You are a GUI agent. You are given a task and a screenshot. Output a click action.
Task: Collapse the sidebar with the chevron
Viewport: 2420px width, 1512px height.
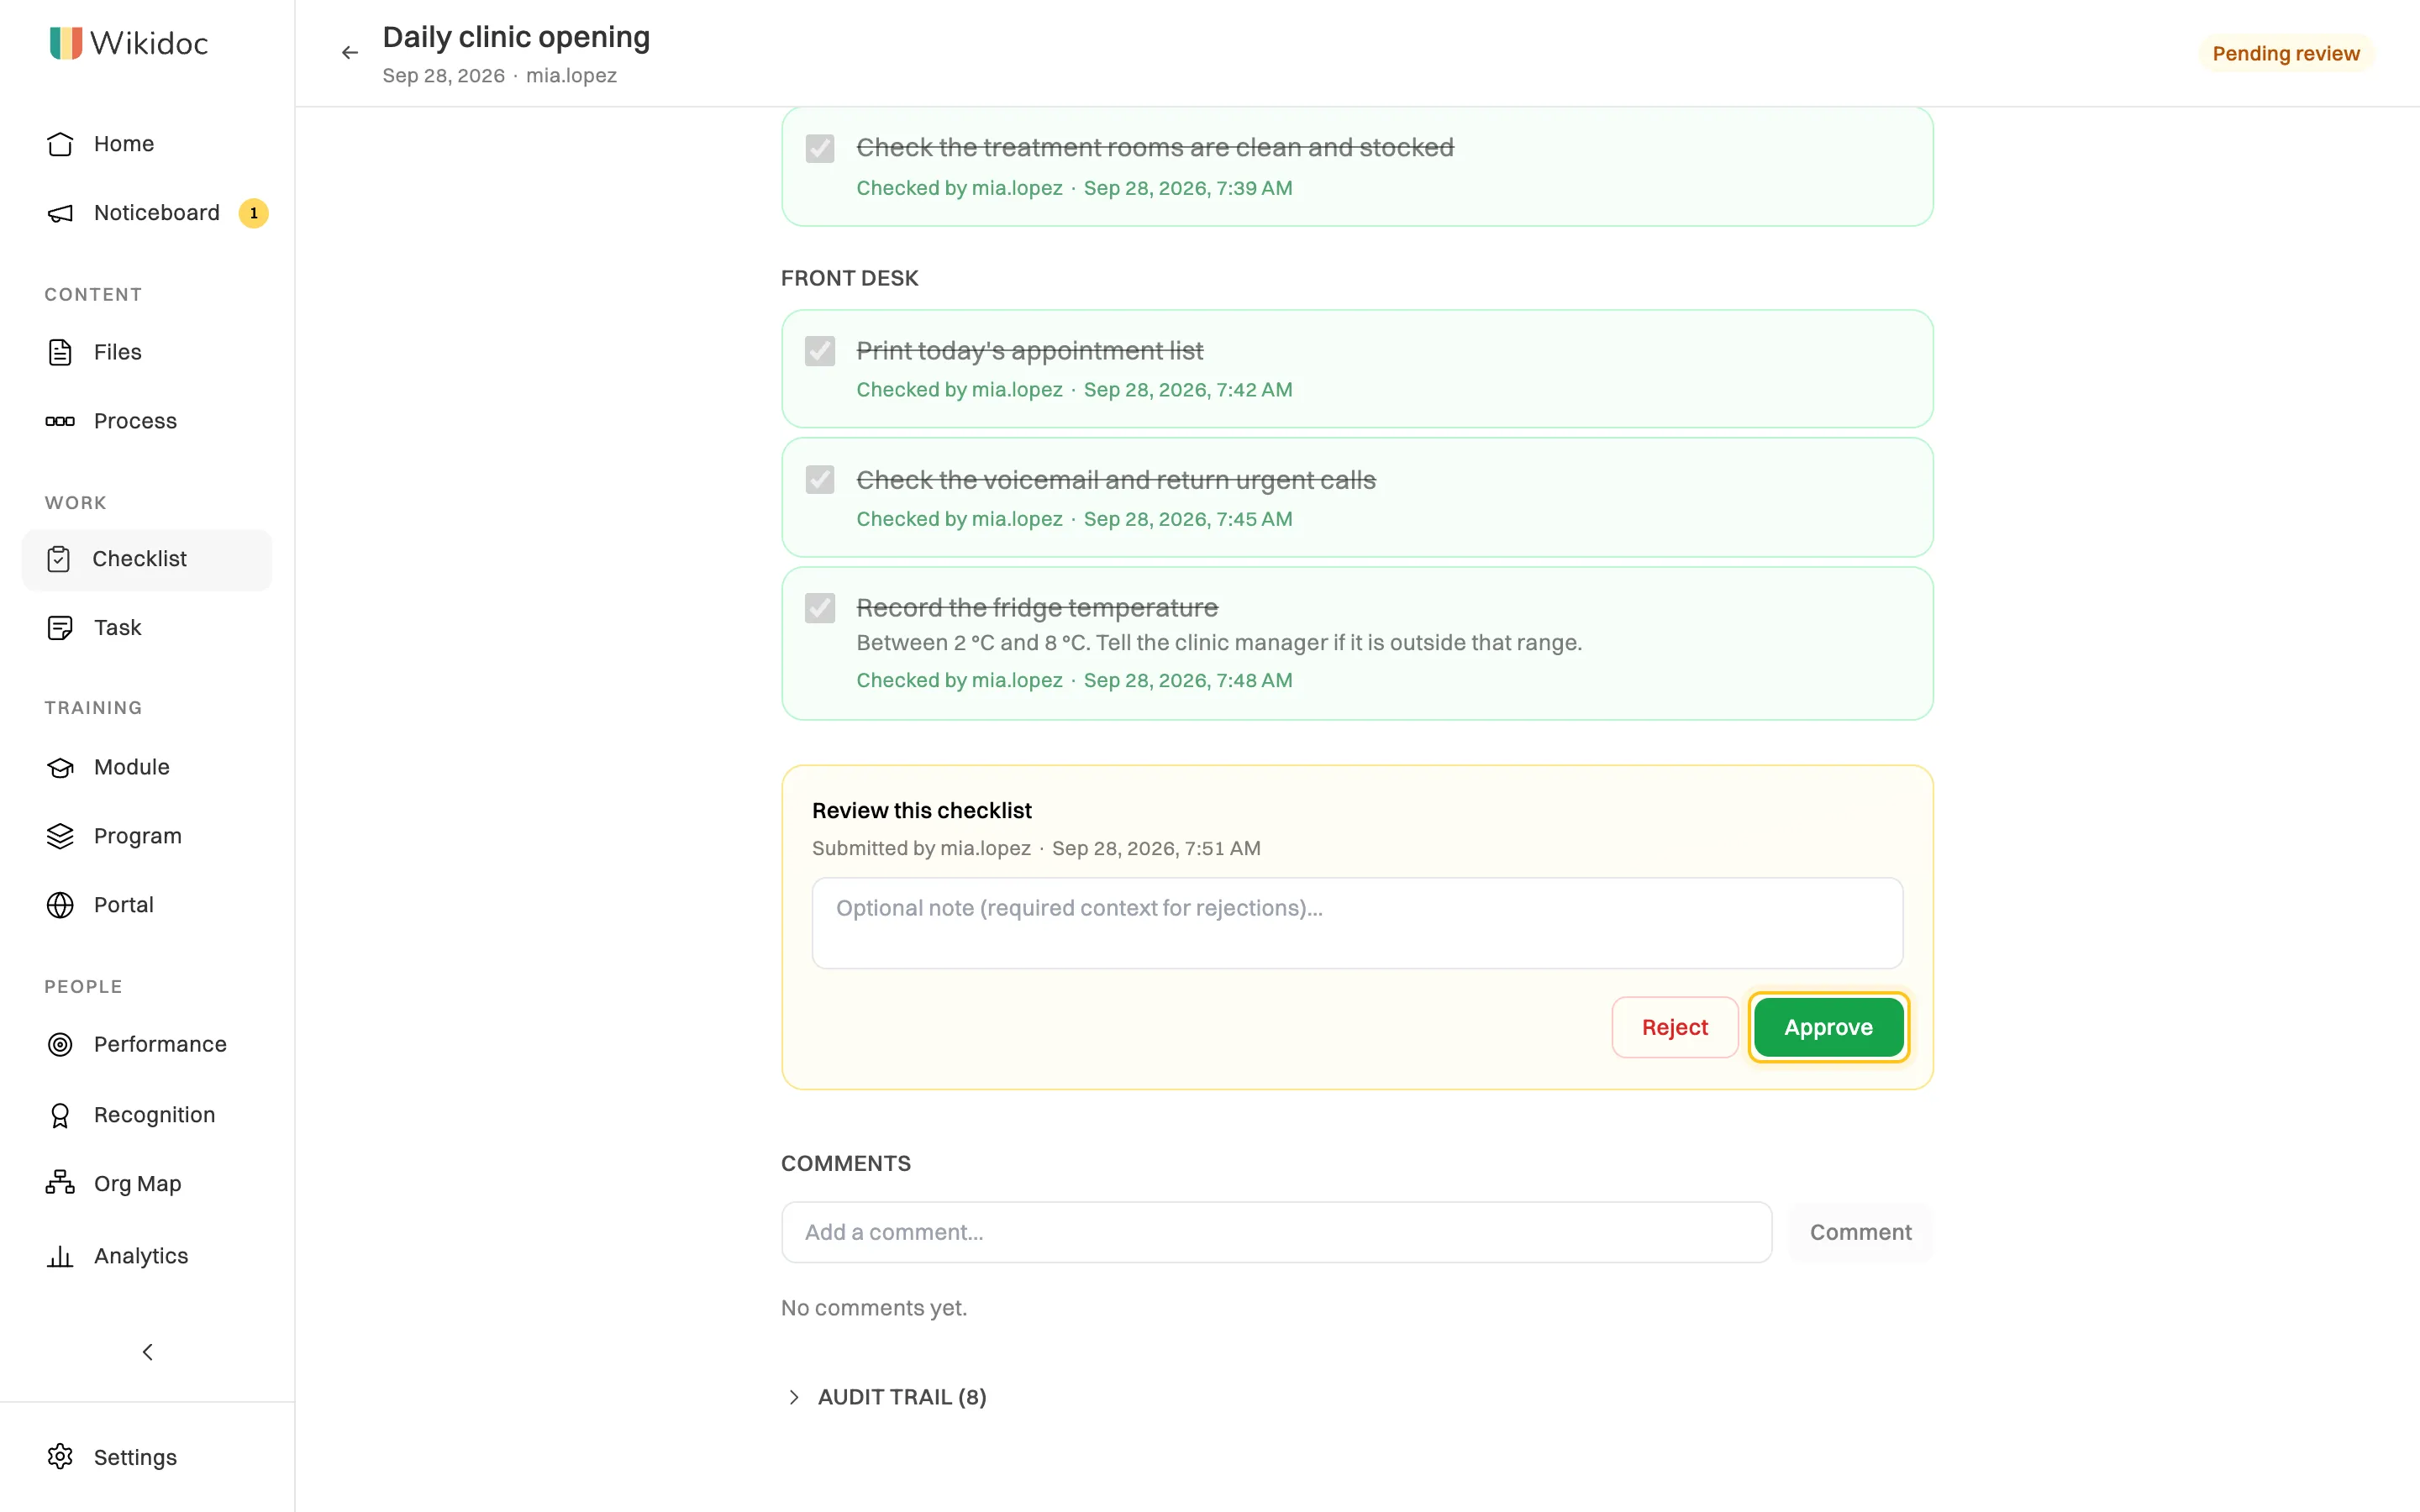pyautogui.click(x=147, y=1352)
